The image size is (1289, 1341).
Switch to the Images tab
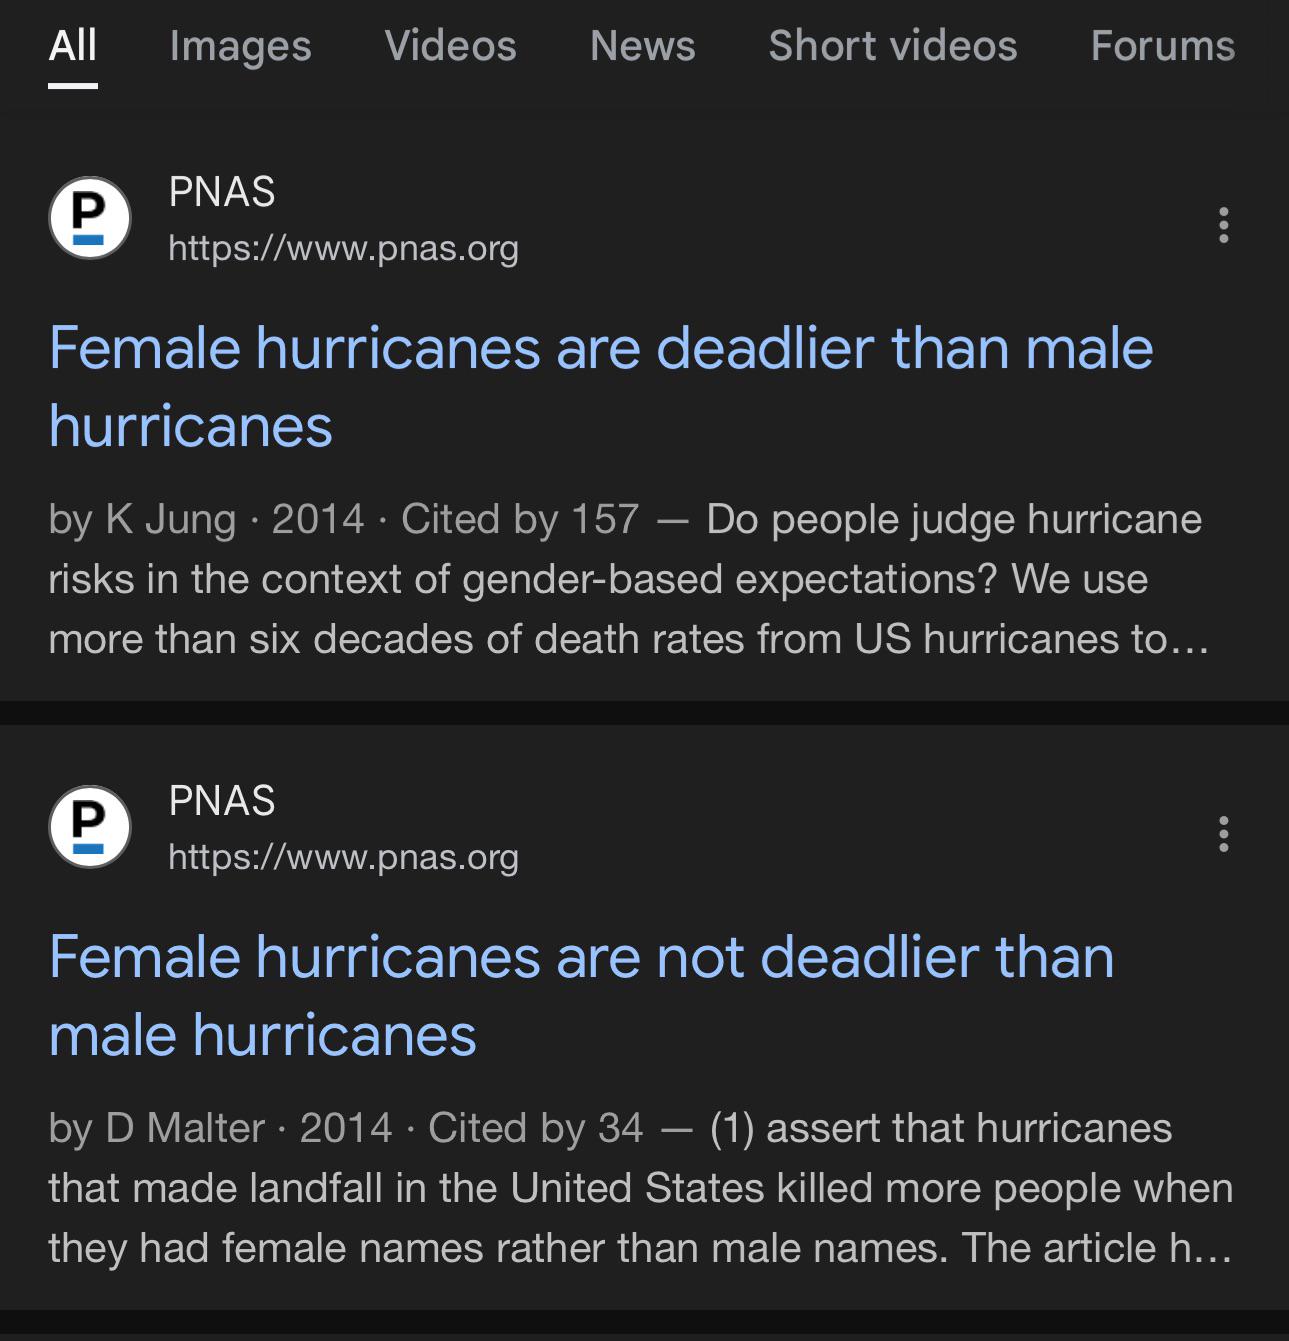(240, 46)
